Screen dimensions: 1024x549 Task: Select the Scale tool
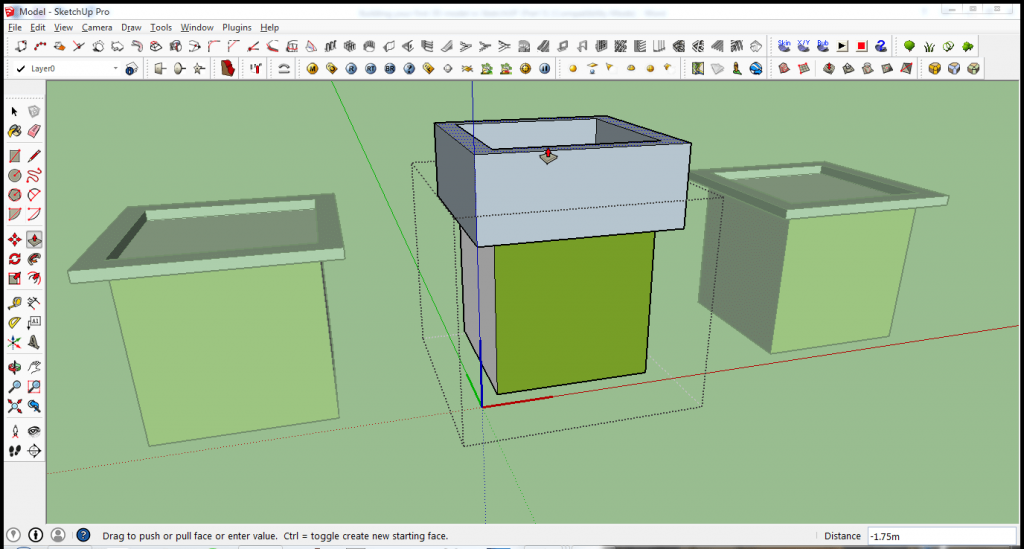coord(14,279)
